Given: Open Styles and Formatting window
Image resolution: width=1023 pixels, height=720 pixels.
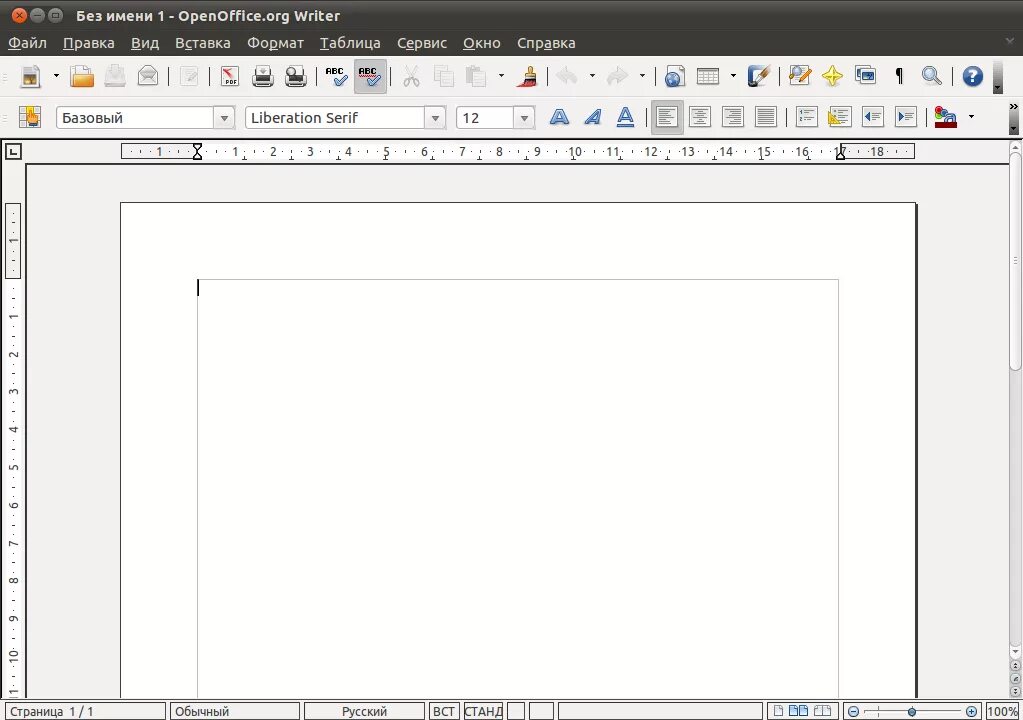Looking at the screenshot, I should (x=30, y=117).
